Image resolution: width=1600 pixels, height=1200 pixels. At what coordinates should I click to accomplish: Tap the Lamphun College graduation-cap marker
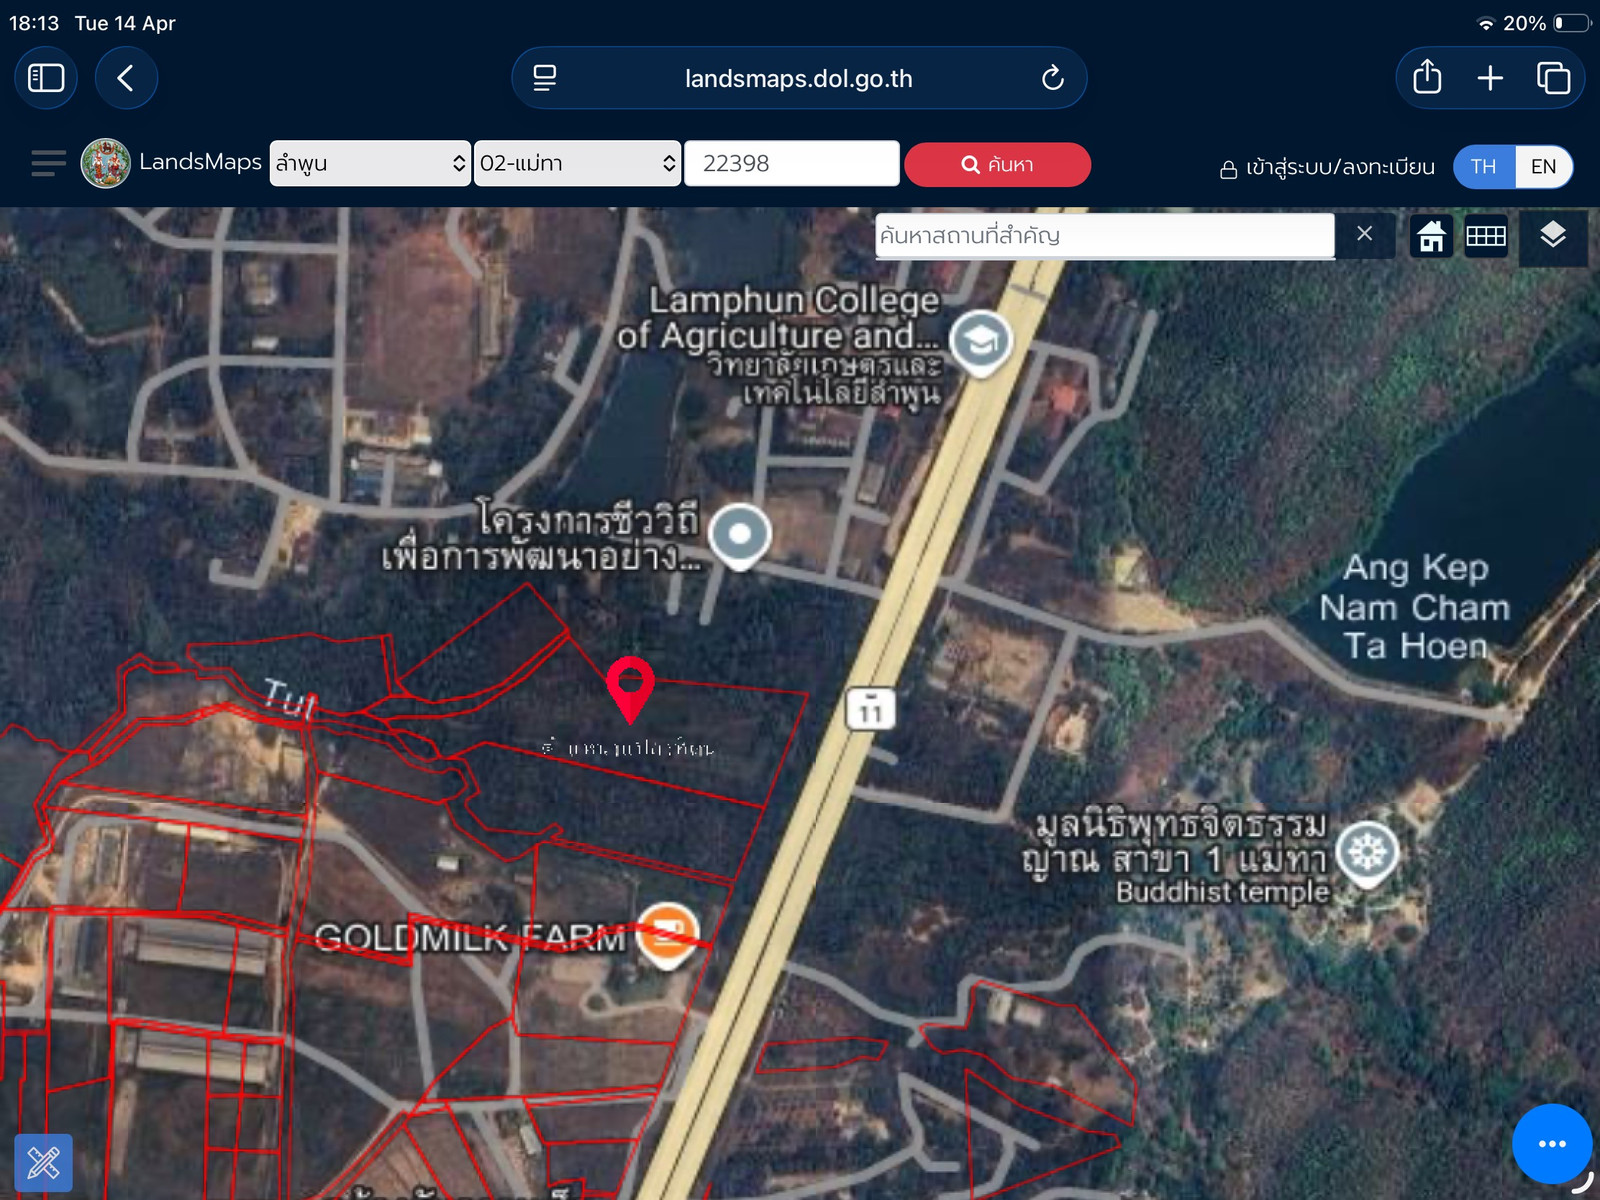coord(981,342)
